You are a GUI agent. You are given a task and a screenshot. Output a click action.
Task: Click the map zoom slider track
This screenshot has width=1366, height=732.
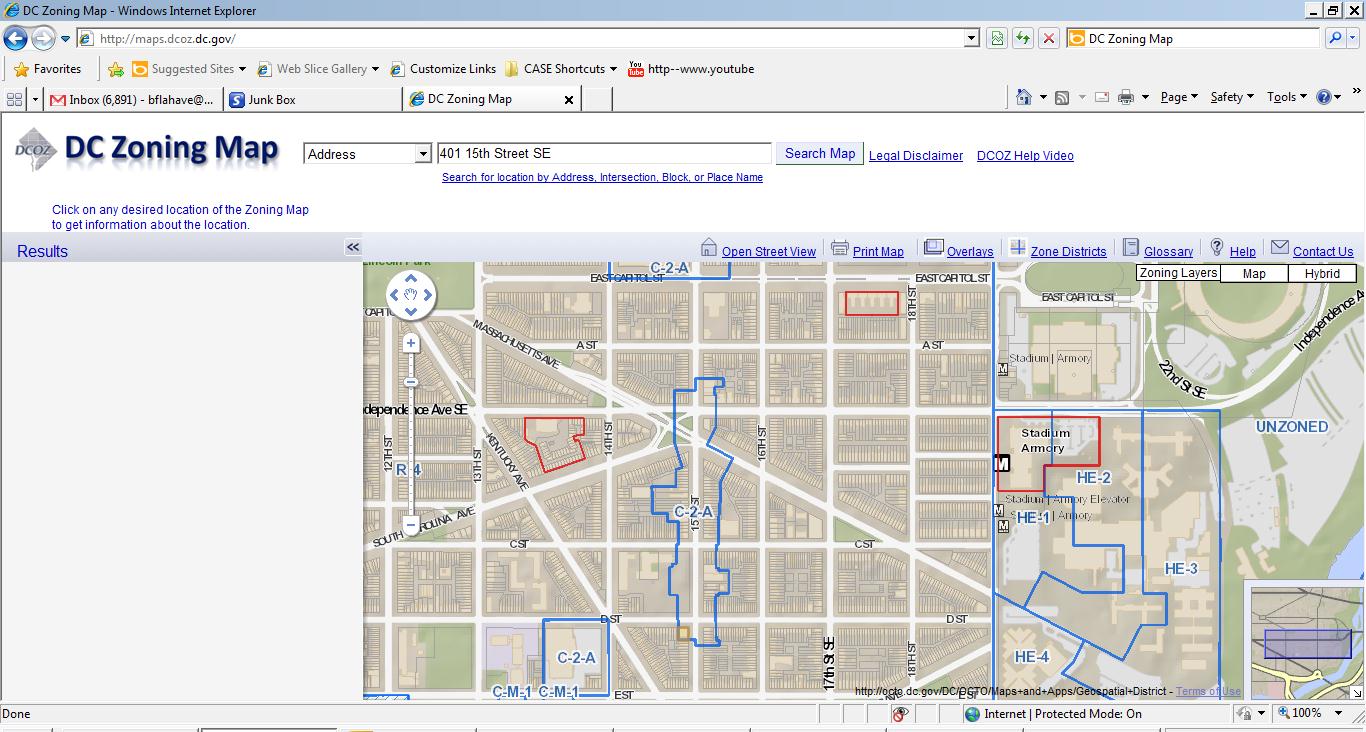411,450
